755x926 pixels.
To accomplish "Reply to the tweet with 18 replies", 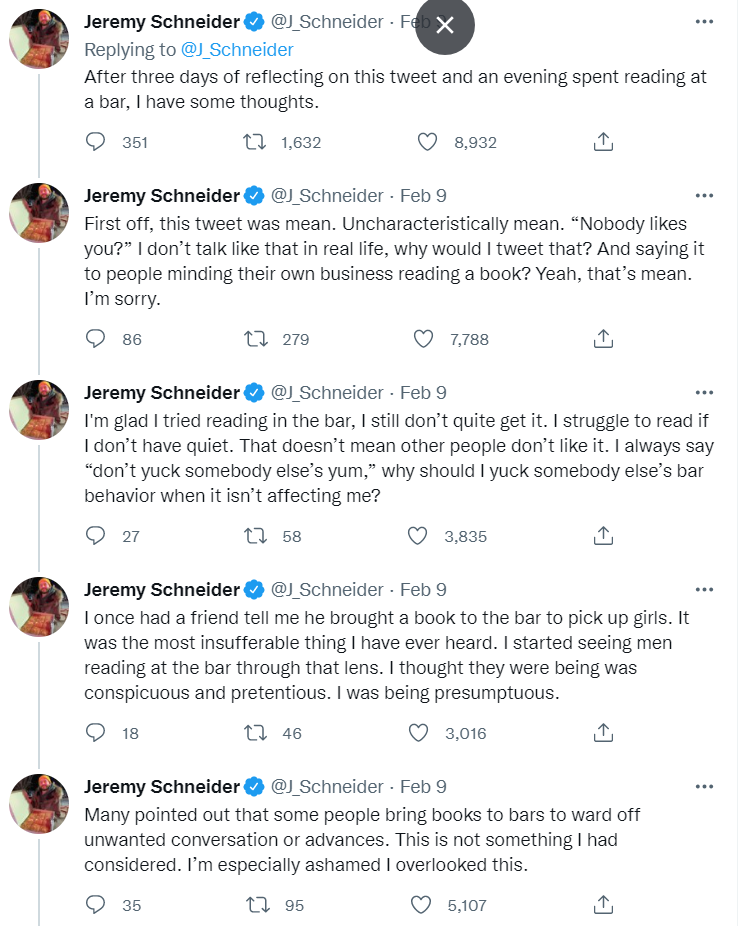I will tap(96, 733).
